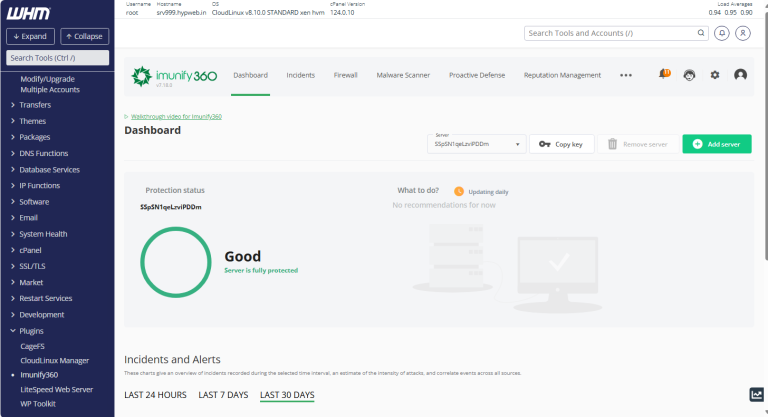
Task: Click the WHM notifications bell icon
Action: 722,33
